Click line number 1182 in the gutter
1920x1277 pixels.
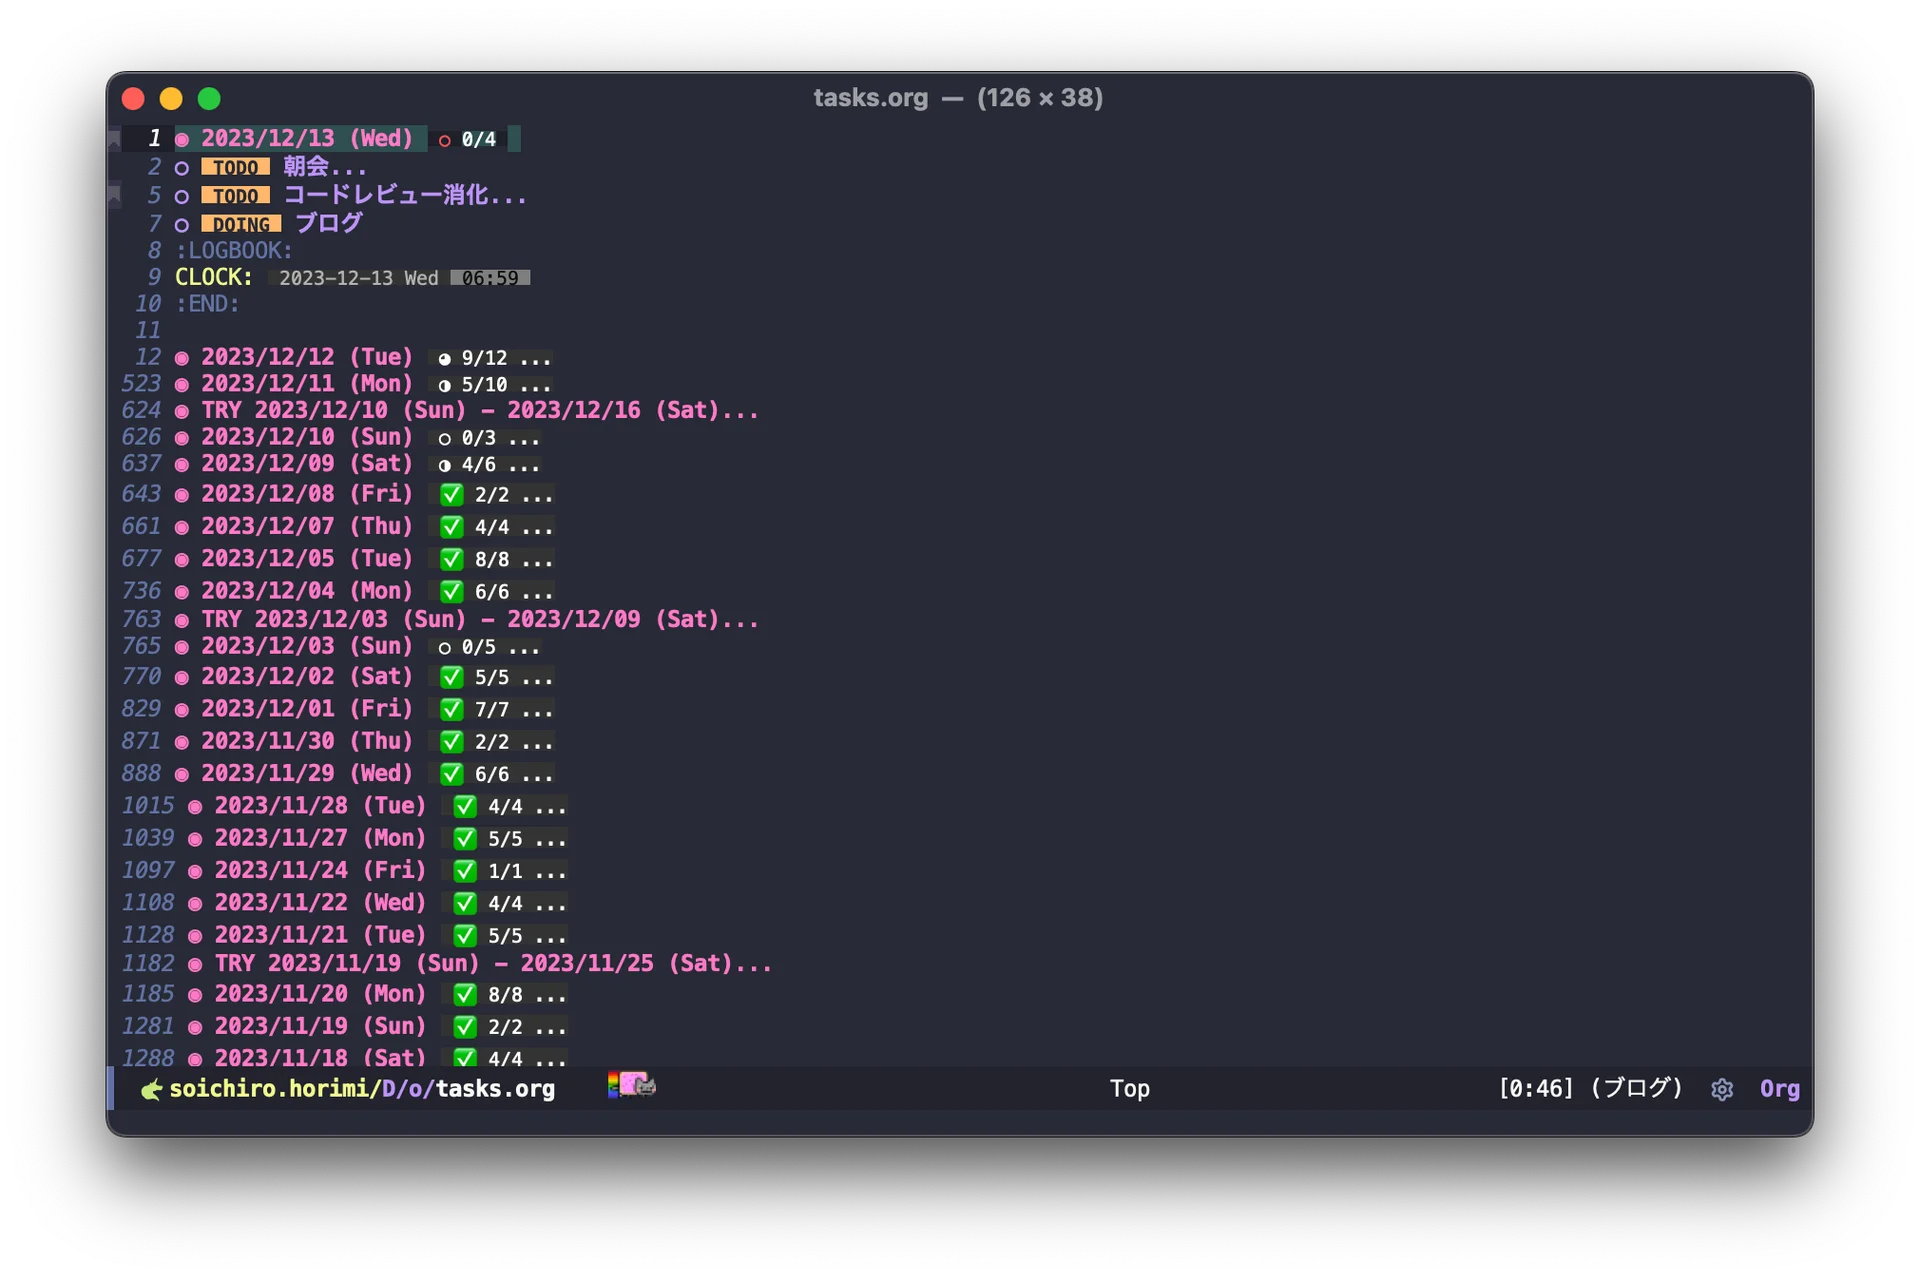point(148,964)
